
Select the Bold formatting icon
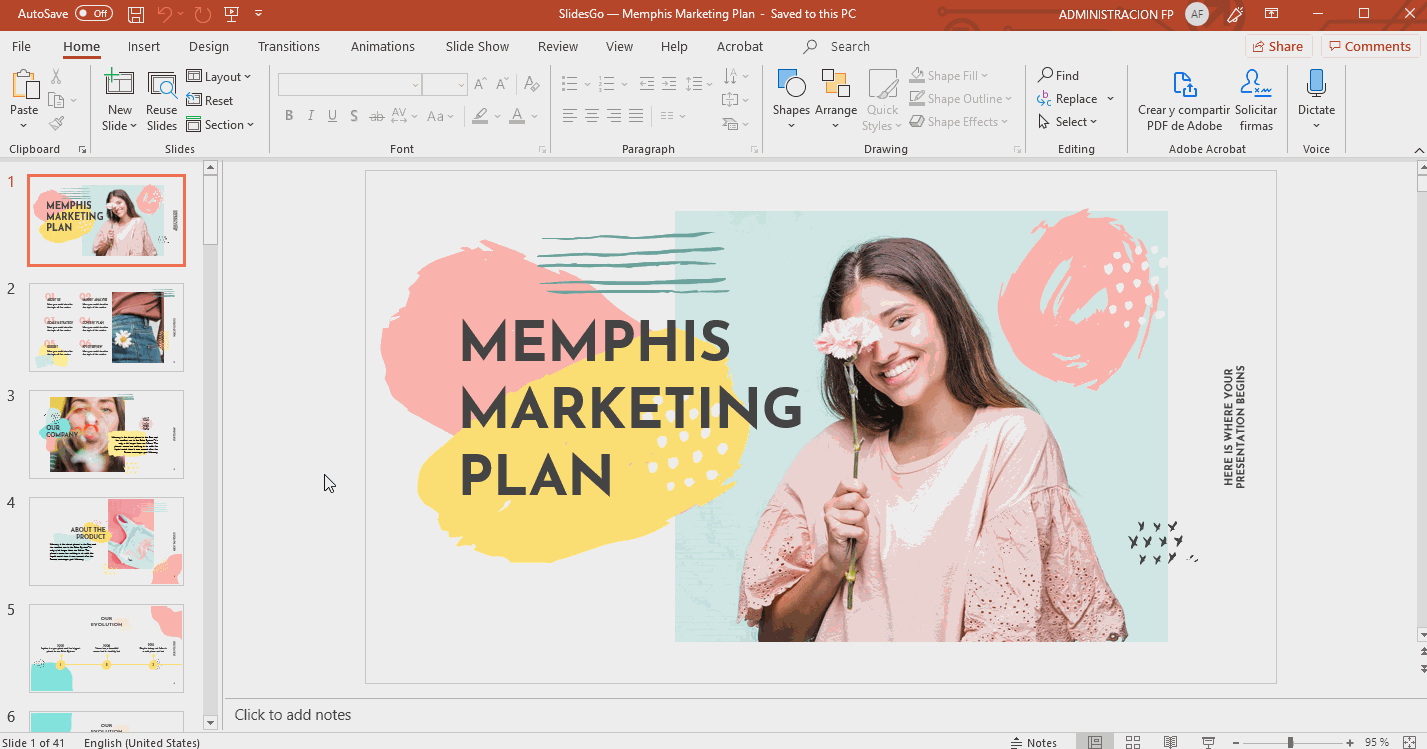[289, 116]
